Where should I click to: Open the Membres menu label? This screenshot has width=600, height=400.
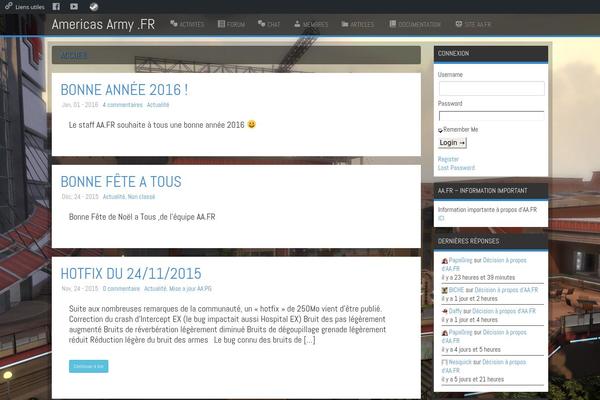coord(315,24)
